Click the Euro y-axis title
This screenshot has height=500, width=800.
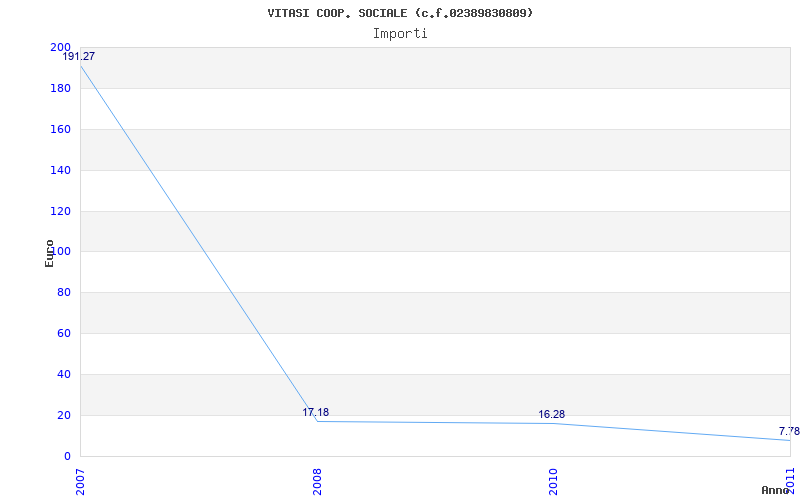click(49, 253)
